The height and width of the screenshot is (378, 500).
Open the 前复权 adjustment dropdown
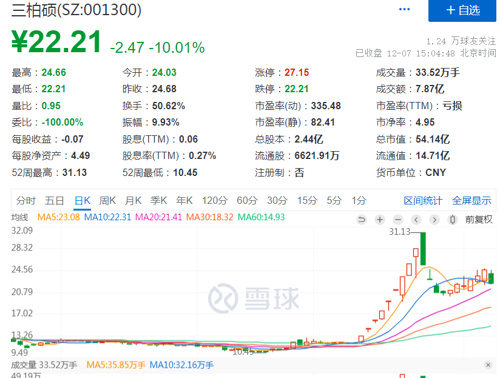tap(479, 220)
